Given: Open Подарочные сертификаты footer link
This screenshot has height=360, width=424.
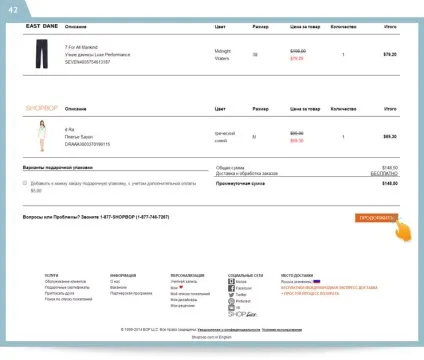Looking at the screenshot, I should (x=67, y=287).
